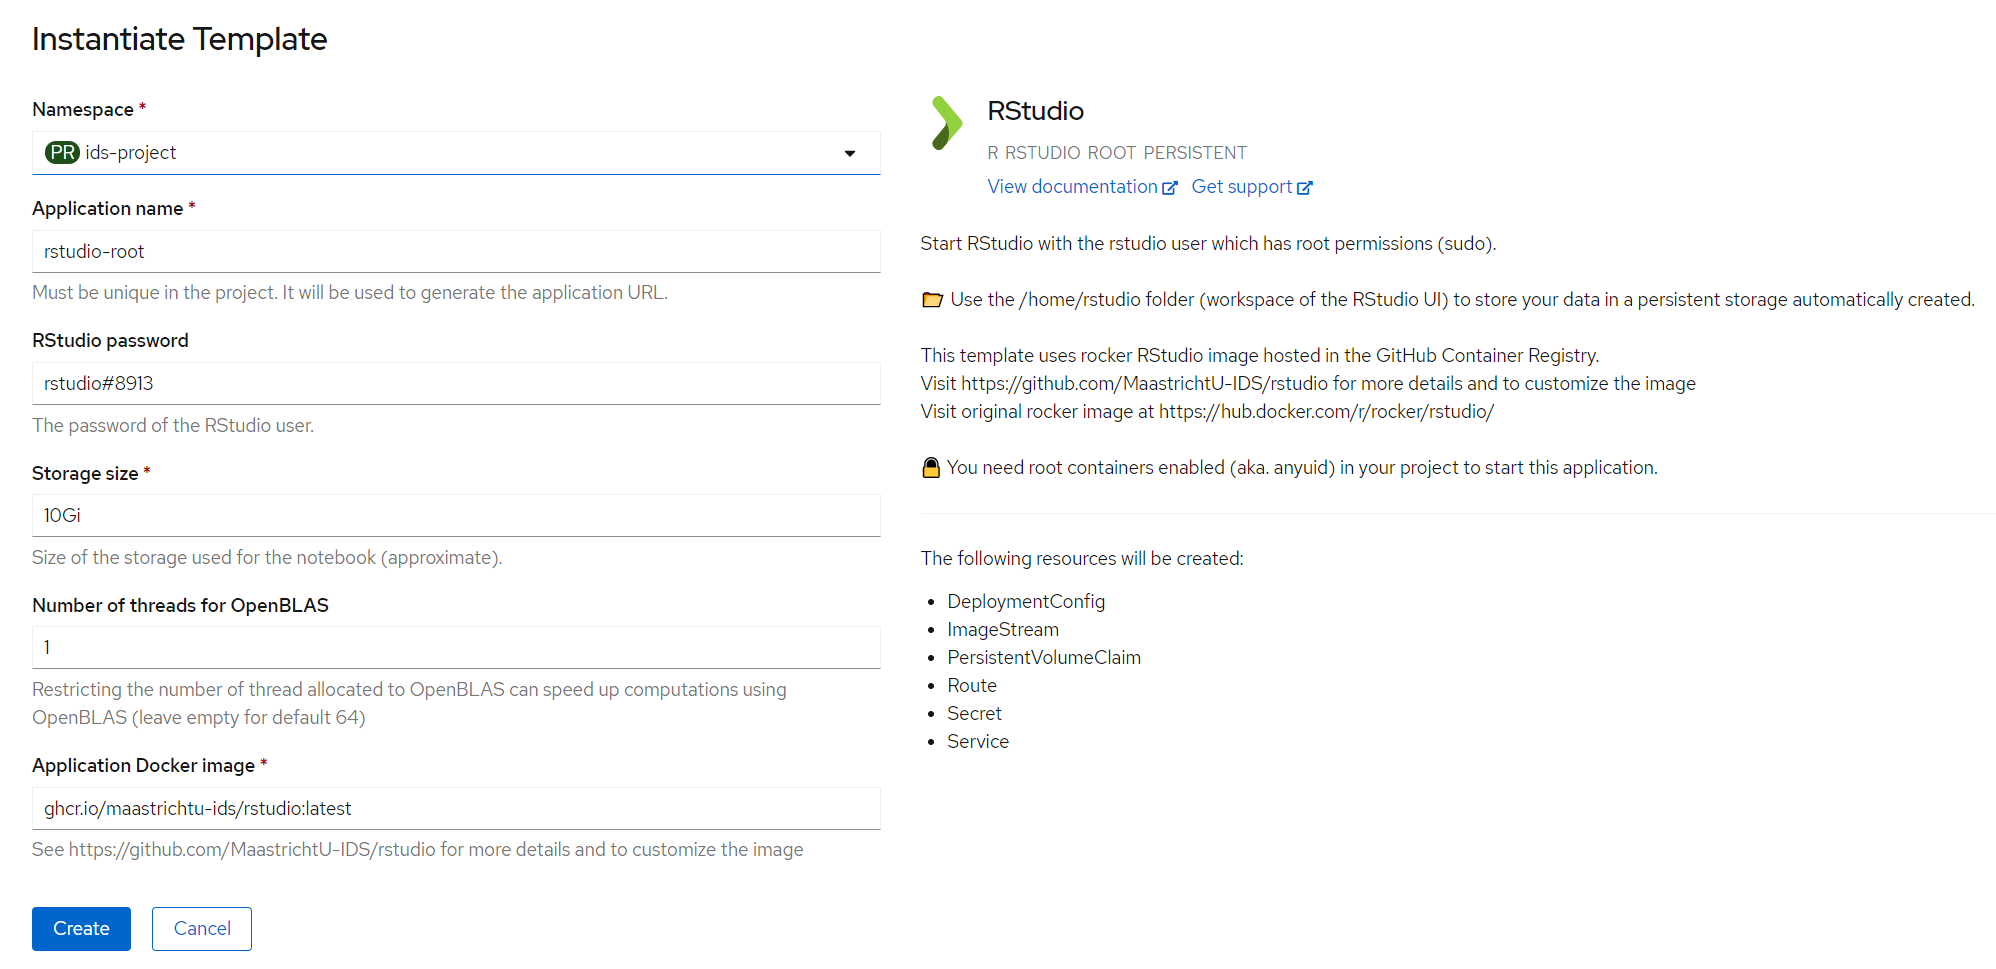Click the OpenBLAS threads input field
The image size is (1996, 969).
[x=456, y=648]
